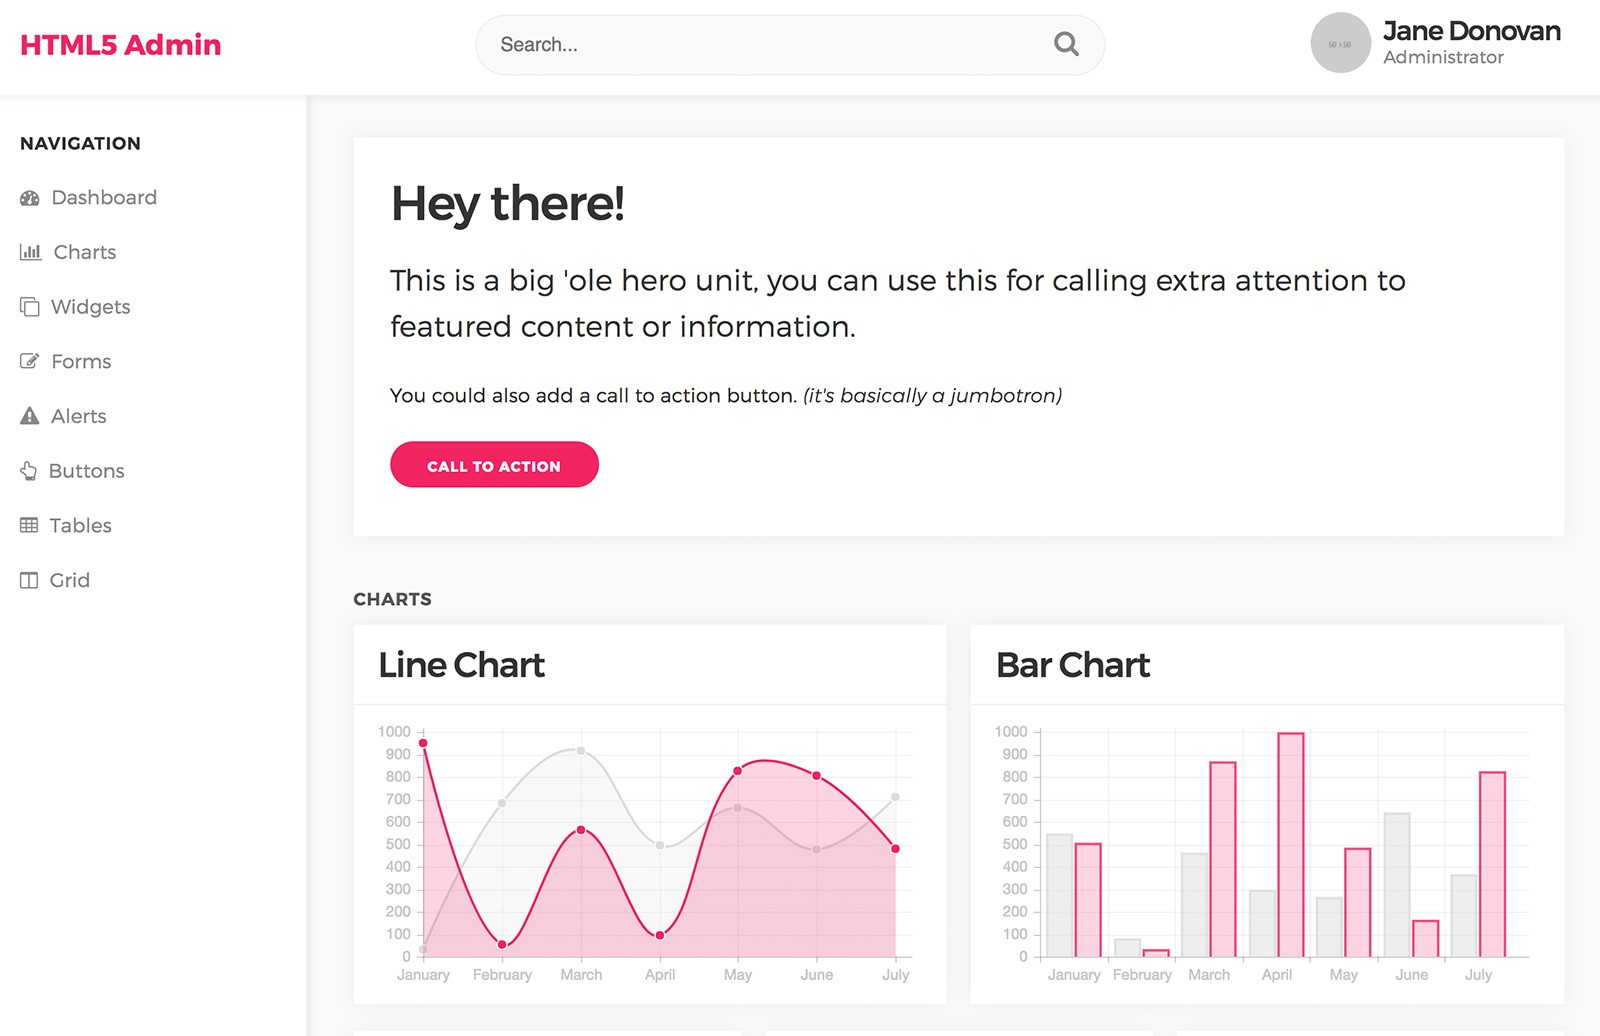Click the tallest April bar in Bar Chart
This screenshot has height=1036, width=1600.
click(x=1291, y=845)
